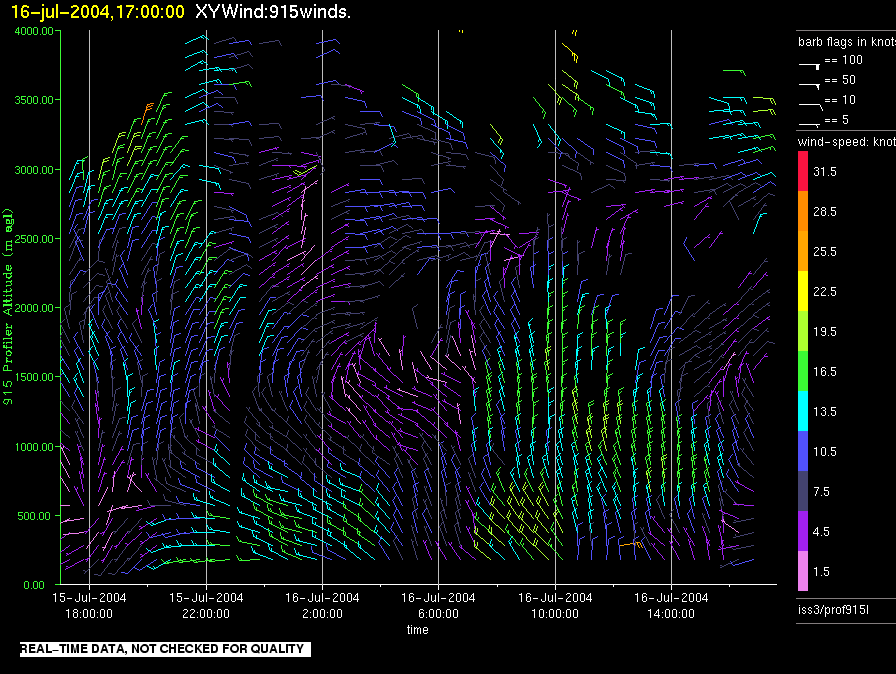This screenshot has width=896, height=674.
Task: Click the iss3/prof915l source label
Action: [x=833, y=610]
